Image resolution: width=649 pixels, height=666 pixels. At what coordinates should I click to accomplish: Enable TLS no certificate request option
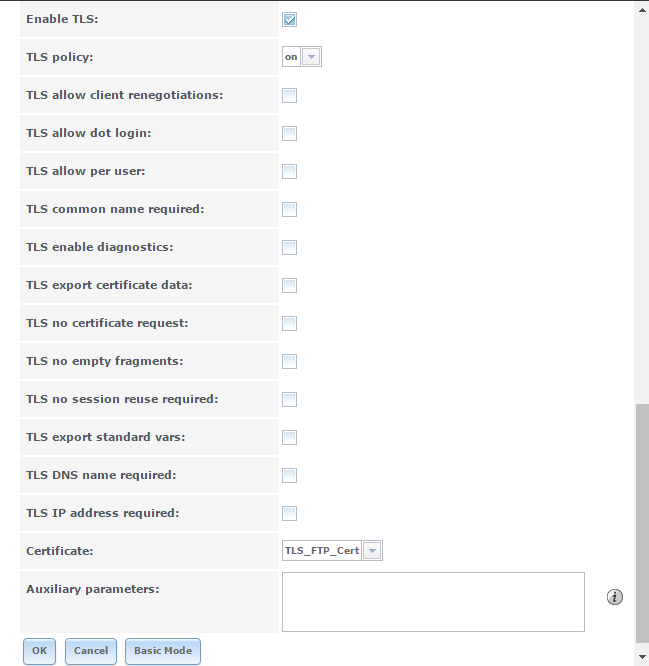[x=289, y=323]
